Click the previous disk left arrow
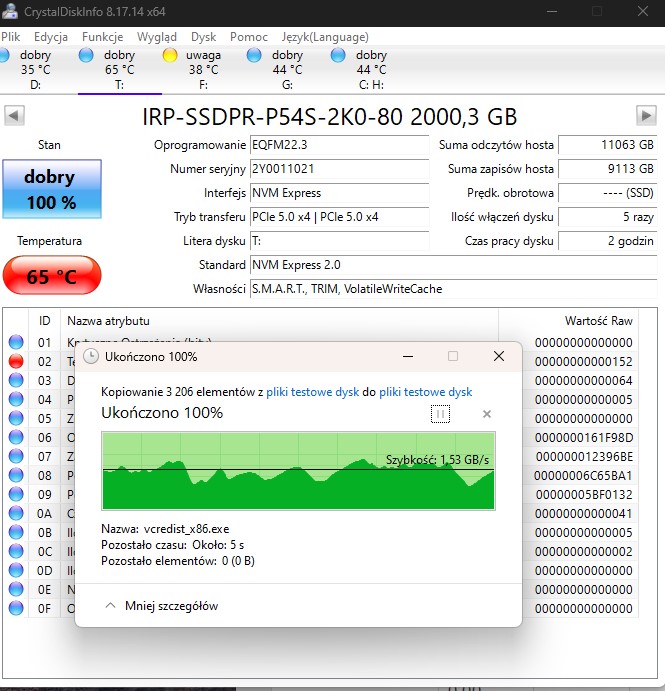This screenshot has width=665, height=691. pyautogui.click(x=14, y=115)
